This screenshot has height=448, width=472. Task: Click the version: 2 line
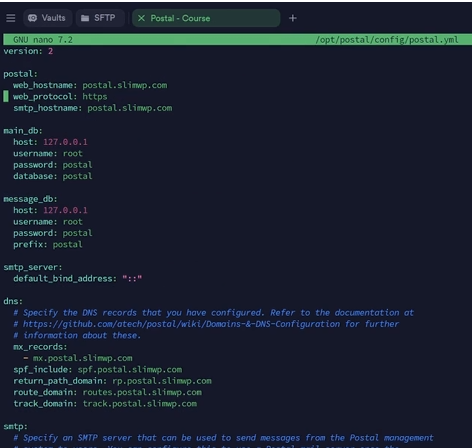(28, 51)
